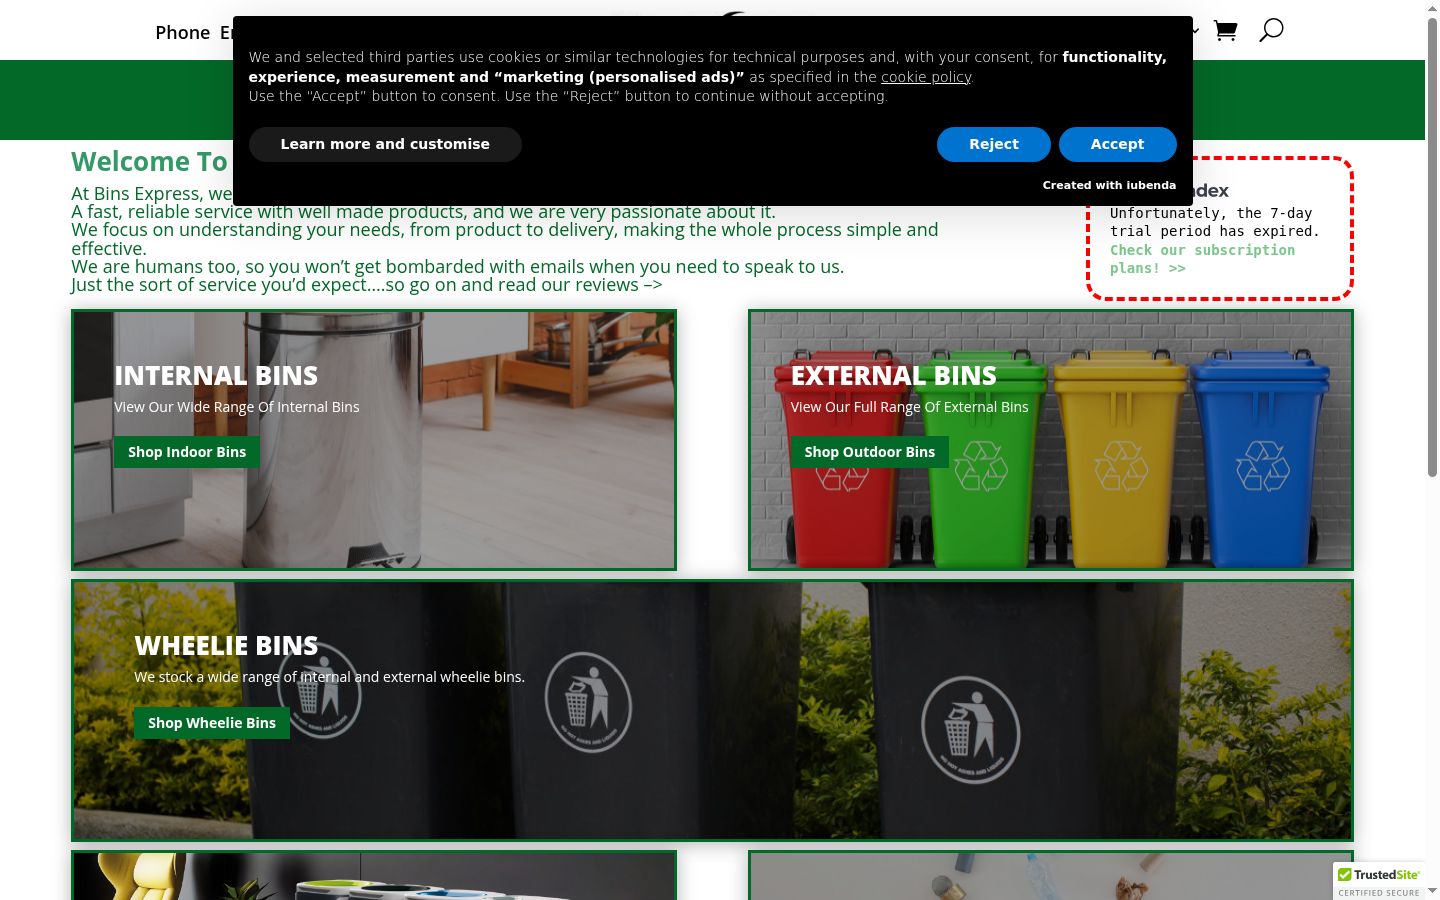
Task: Accept cookies in the consent banner
Action: [x=1117, y=144]
